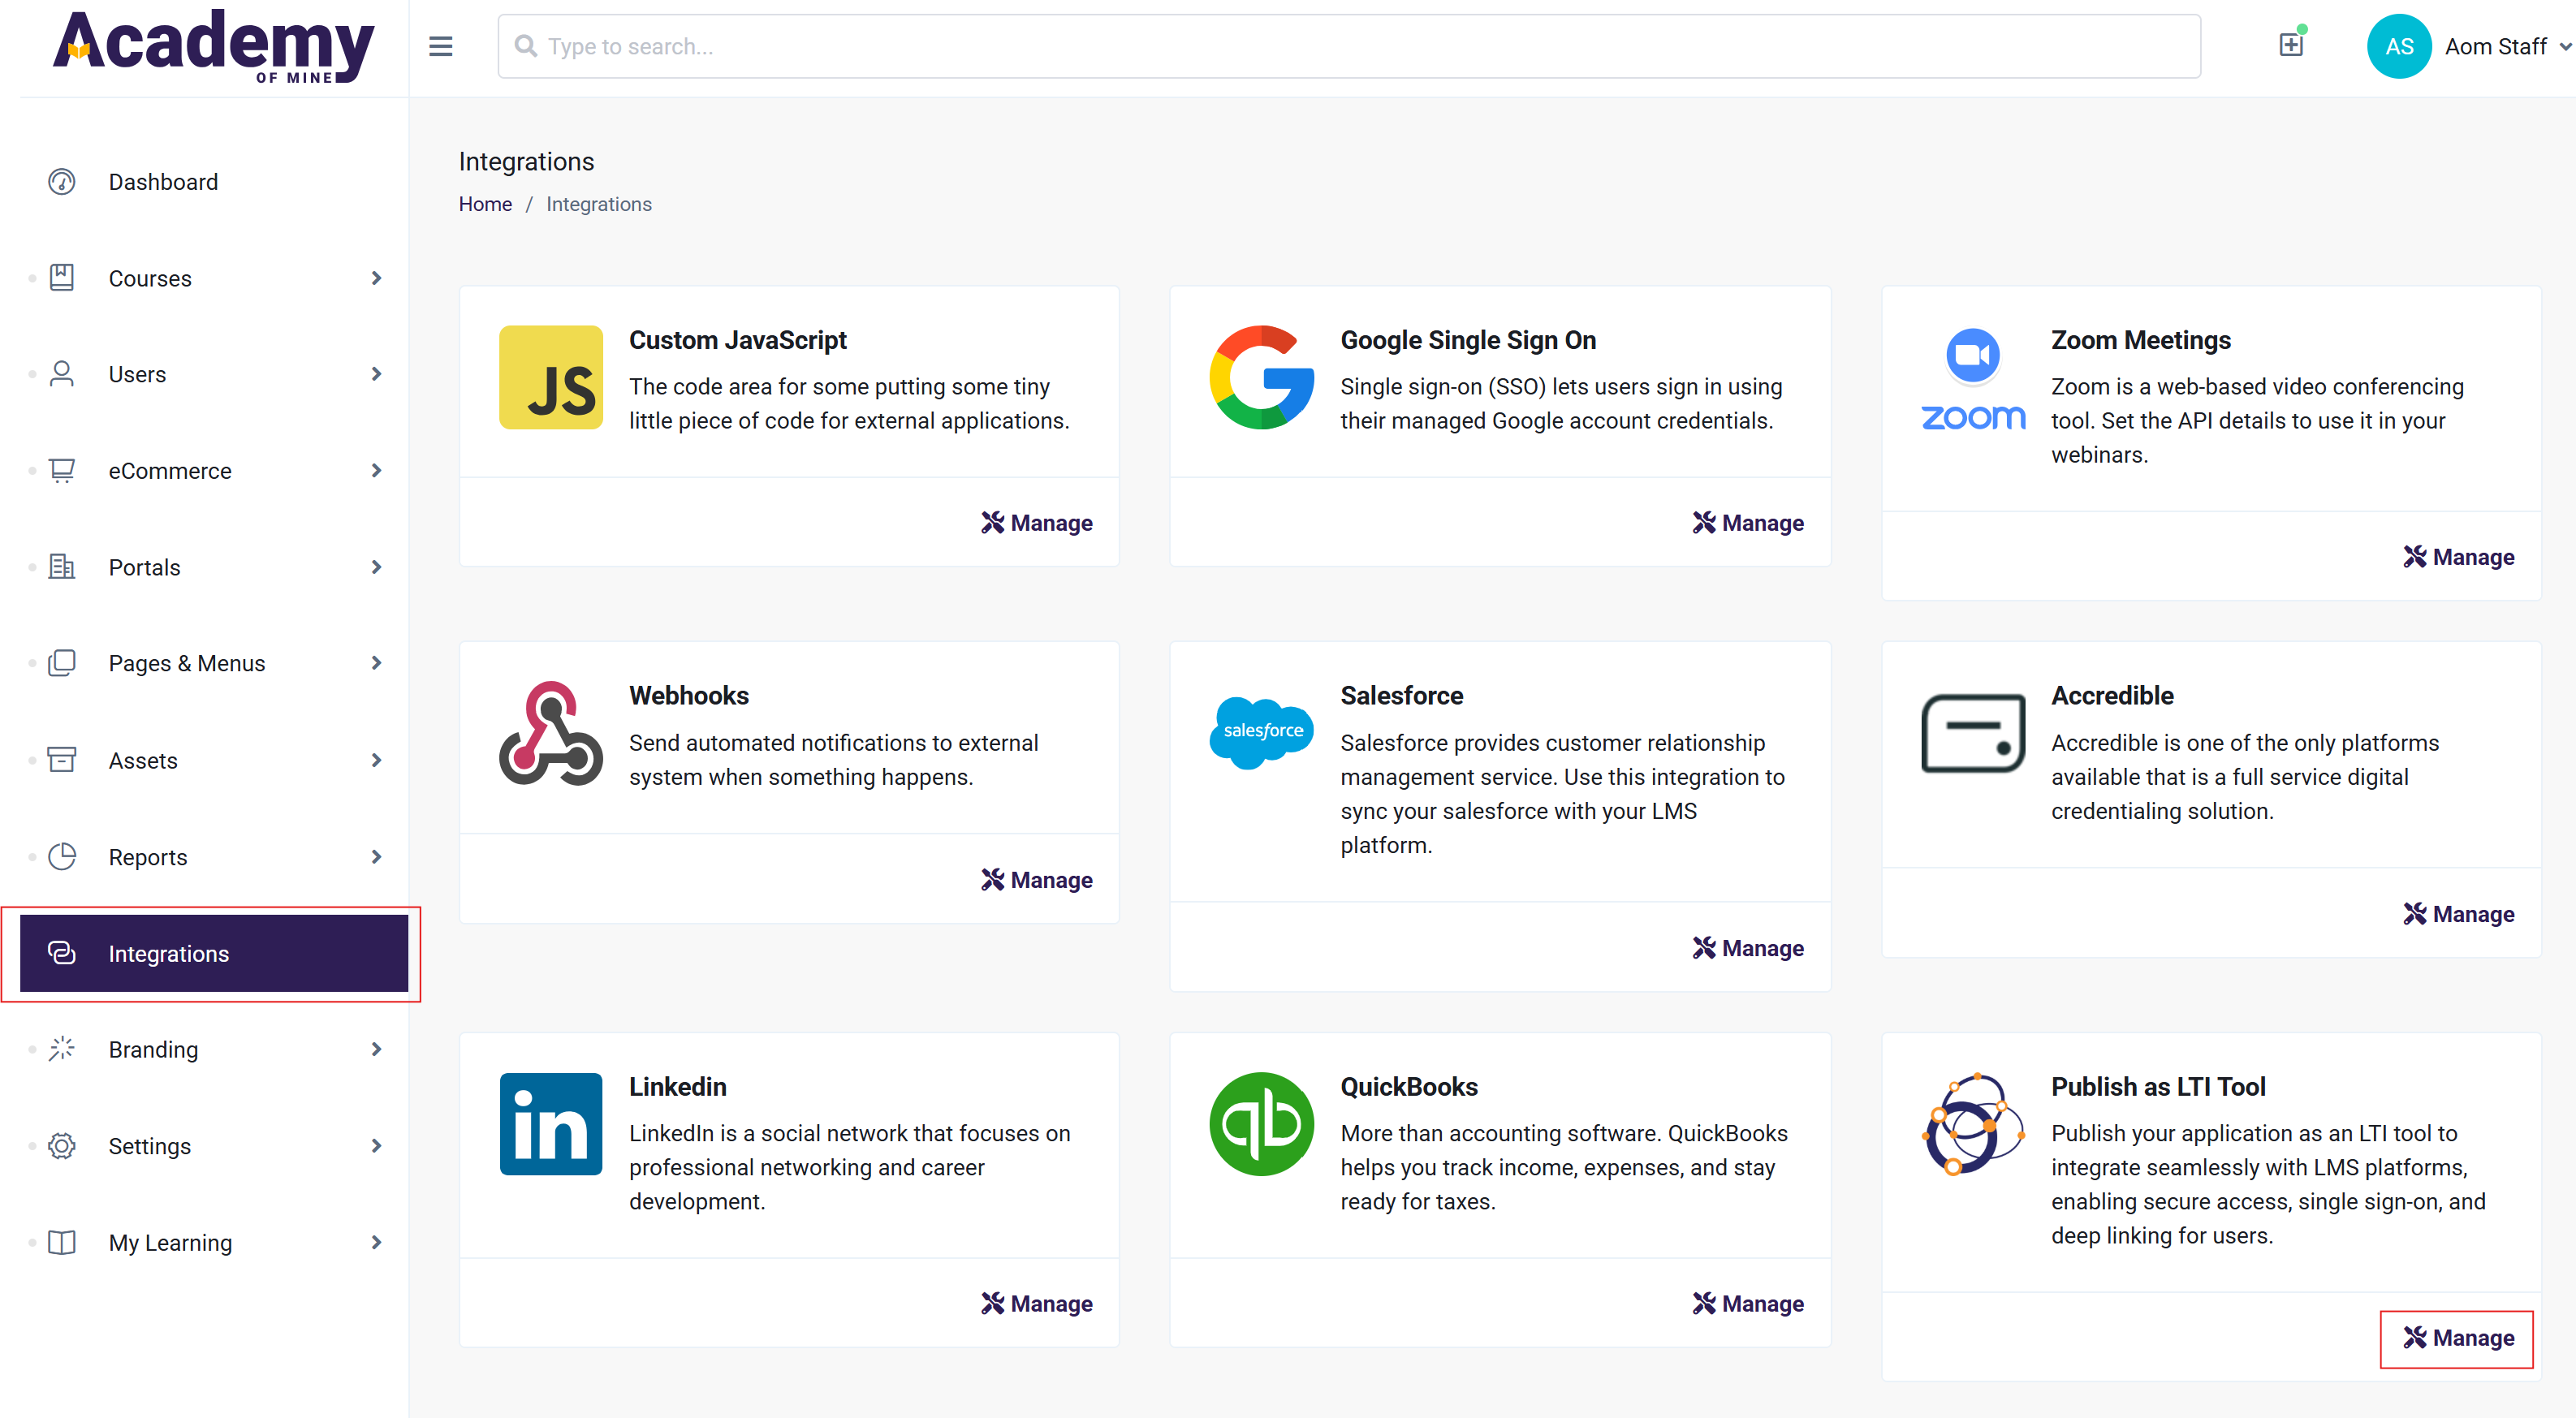Click Manage under Salesforce card

[1747, 947]
